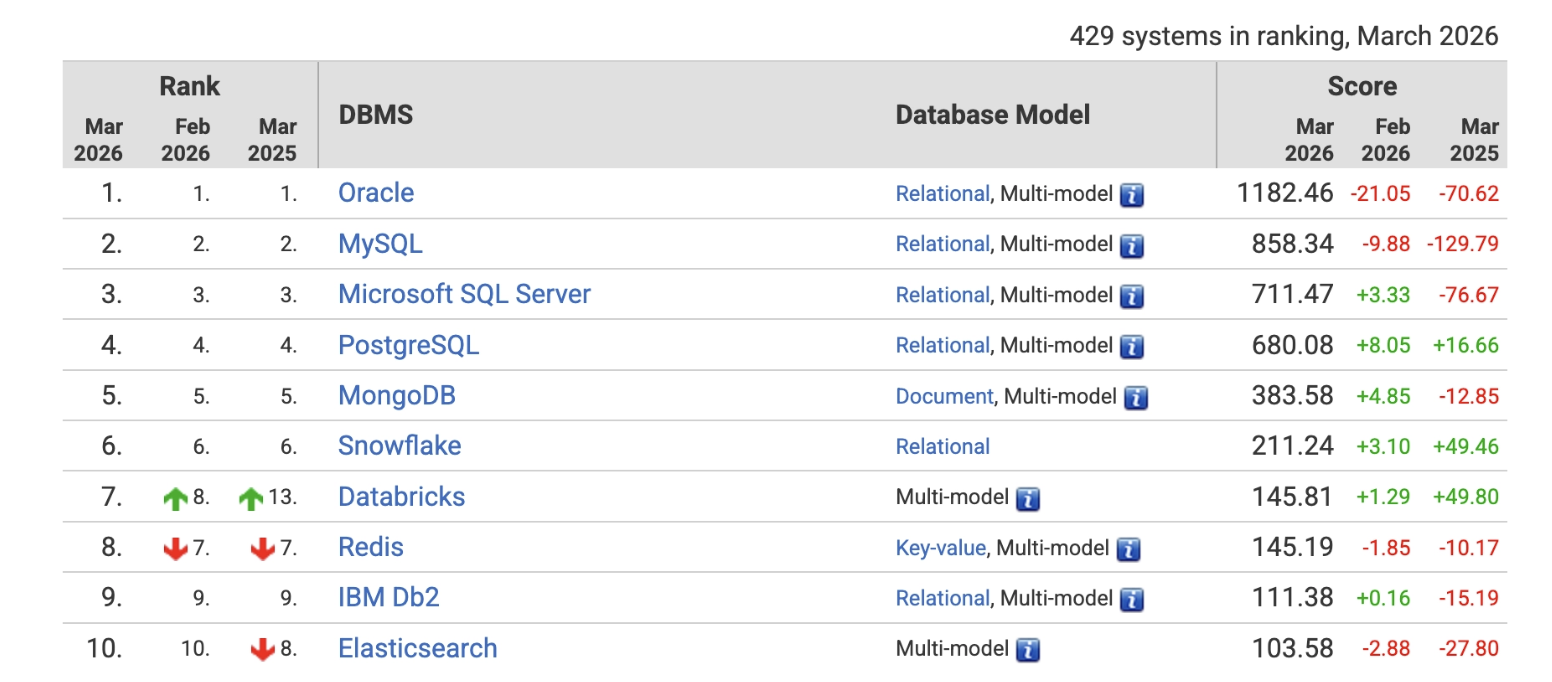Click the PostgreSQL score 680.08
Image resolution: width=1552 pixels, height=682 pixels.
click(1292, 345)
